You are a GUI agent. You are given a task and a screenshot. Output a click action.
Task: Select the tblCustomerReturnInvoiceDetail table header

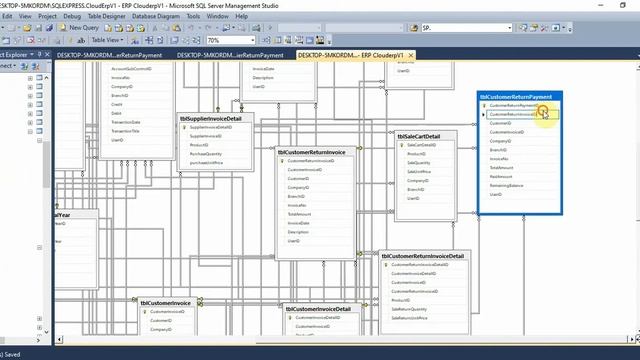[x=424, y=256]
